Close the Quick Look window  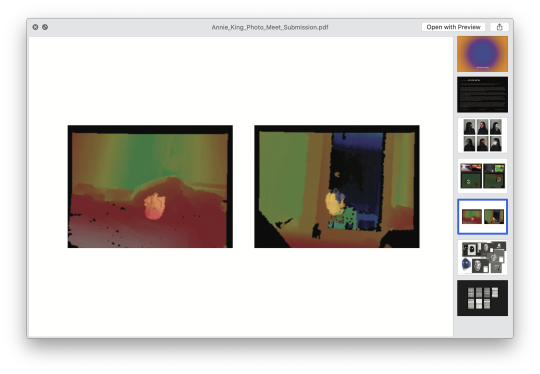(35, 27)
